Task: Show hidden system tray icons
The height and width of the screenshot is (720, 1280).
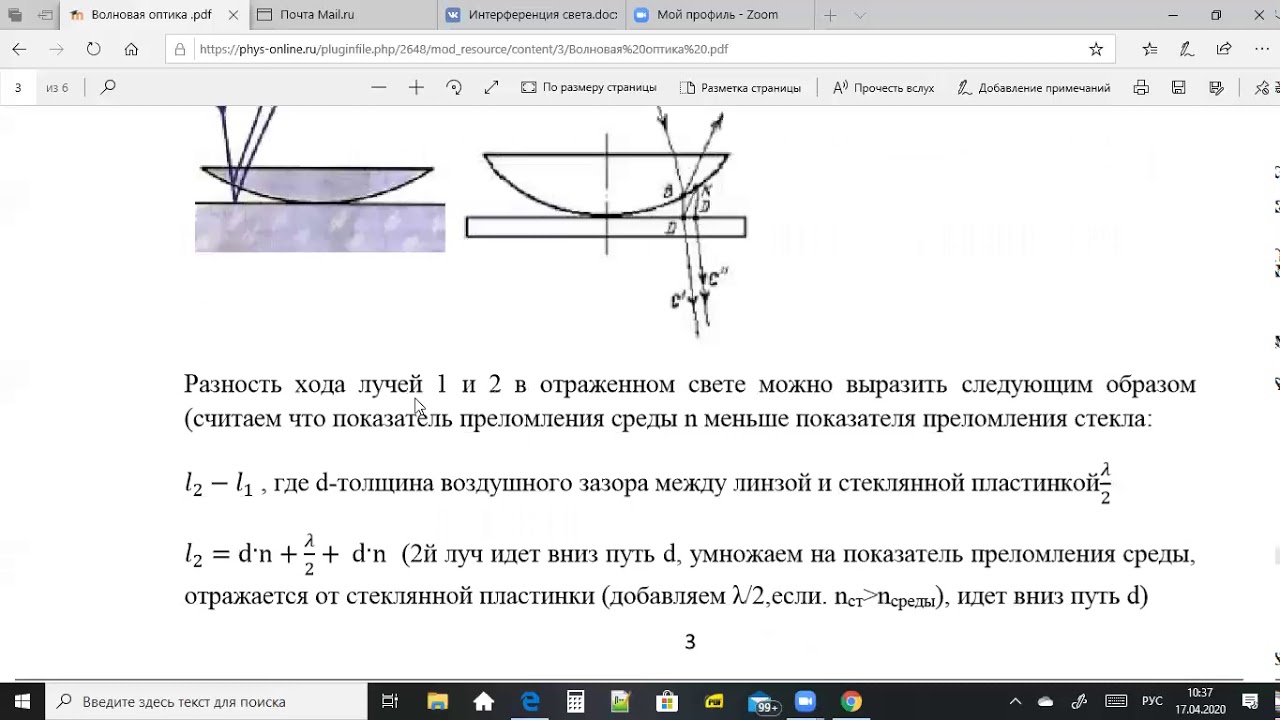Action: click(x=1015, y=701)
